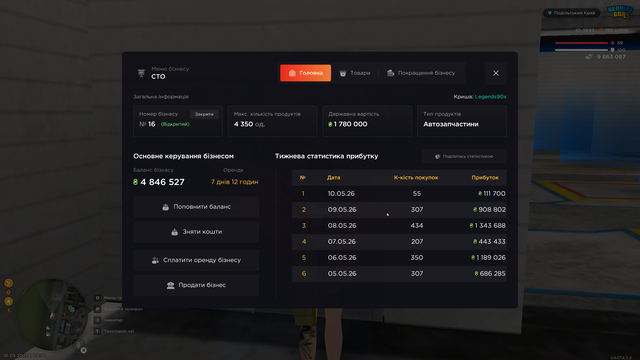This screenshot has height=360, width=640.
Task: Click the business number № 16
Action: (x=147, y=124)
